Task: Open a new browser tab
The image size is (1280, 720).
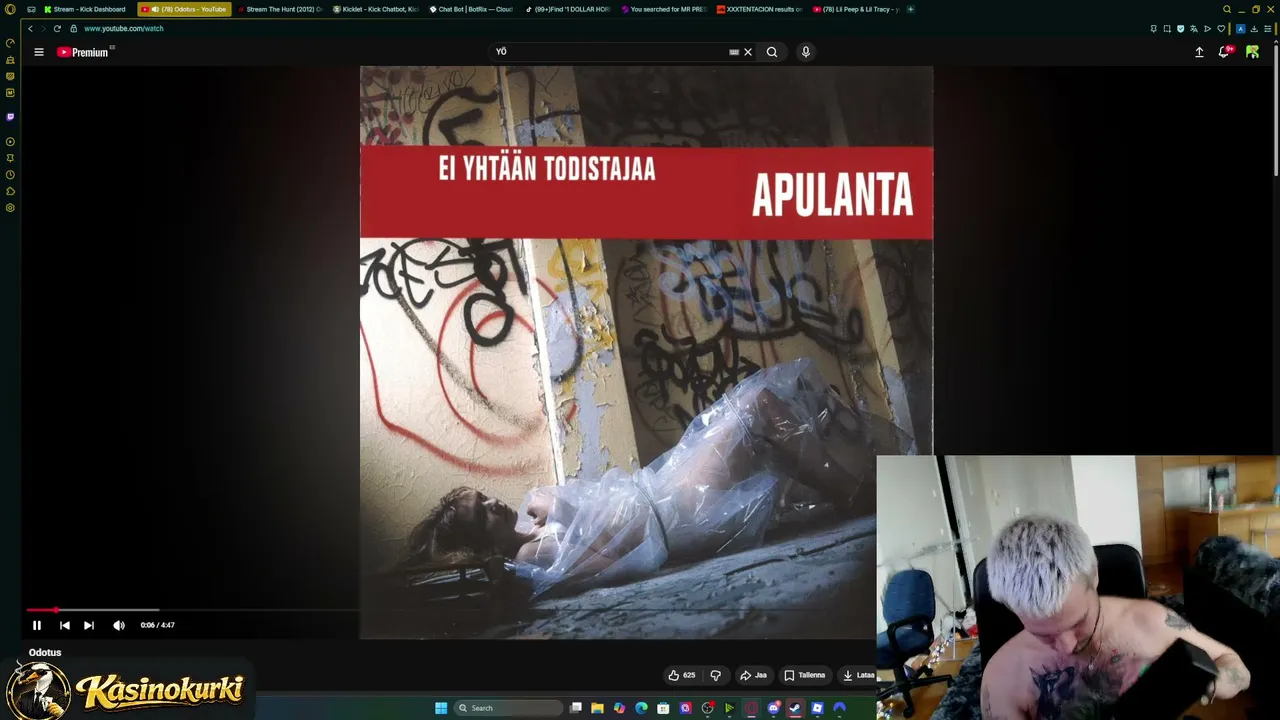Action: pos(910,9)
